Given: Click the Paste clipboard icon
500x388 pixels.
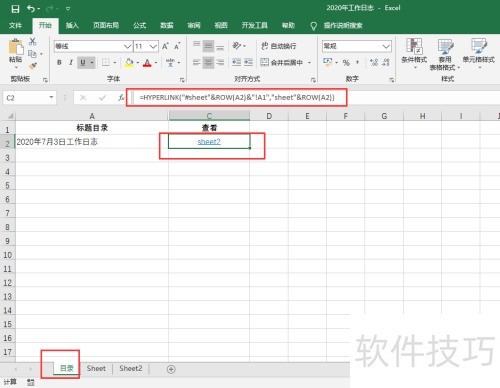Looking at the screenshot, I should pos(16,46).
